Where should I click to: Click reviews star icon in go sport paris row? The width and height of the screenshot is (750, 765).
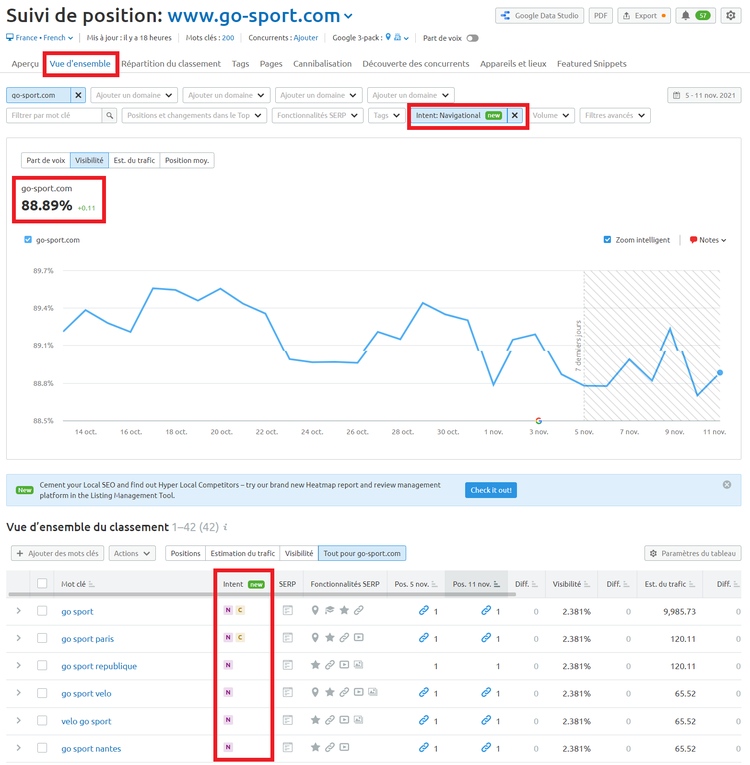pos(330,637)
